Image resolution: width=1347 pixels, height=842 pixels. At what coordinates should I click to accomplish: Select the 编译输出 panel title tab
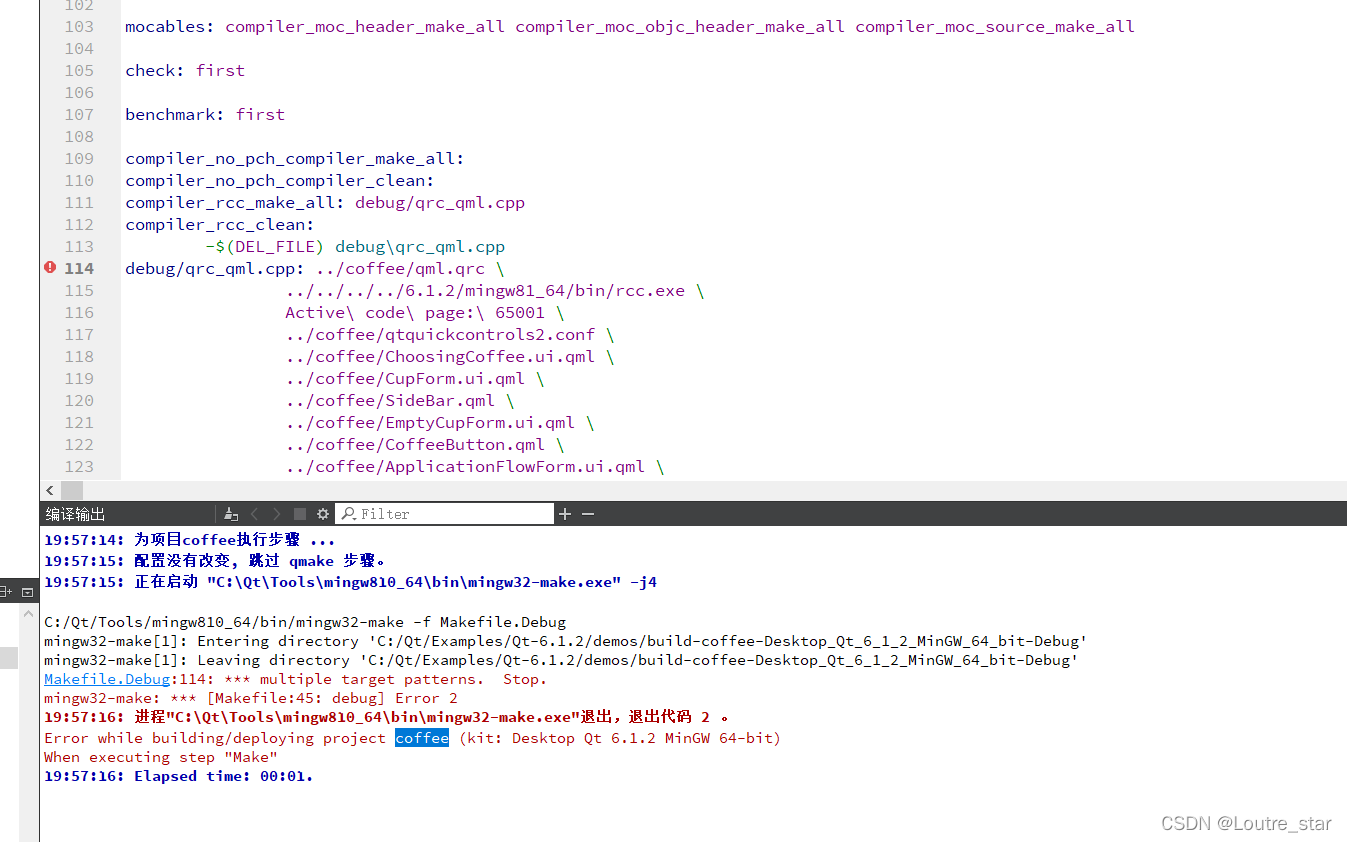coord(74,513)
